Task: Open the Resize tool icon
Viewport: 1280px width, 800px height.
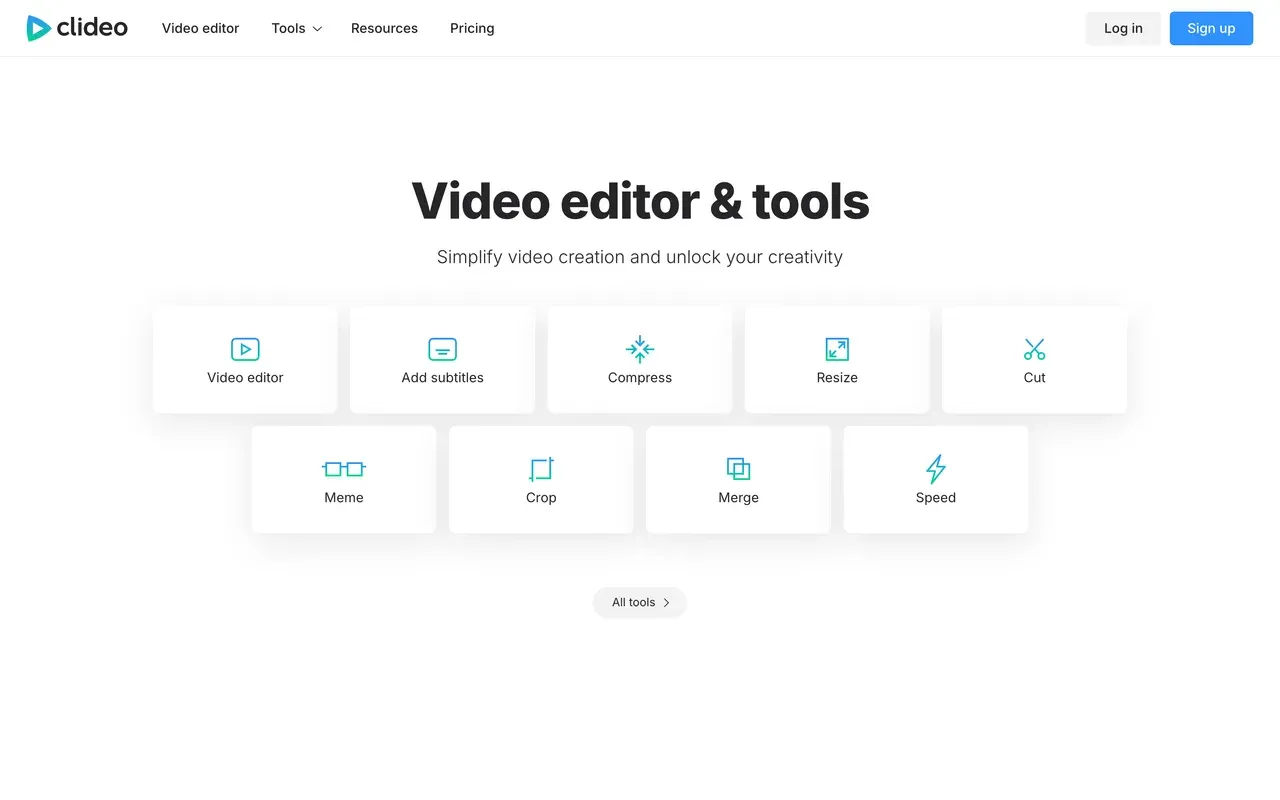Action: click(x=837, y=349)
